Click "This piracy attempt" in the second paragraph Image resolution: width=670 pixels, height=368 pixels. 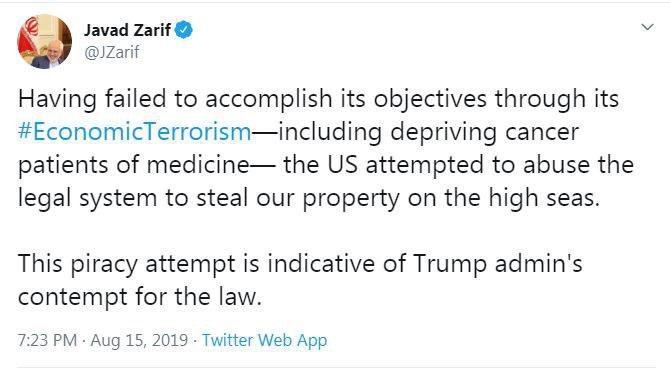coord(126,264)
